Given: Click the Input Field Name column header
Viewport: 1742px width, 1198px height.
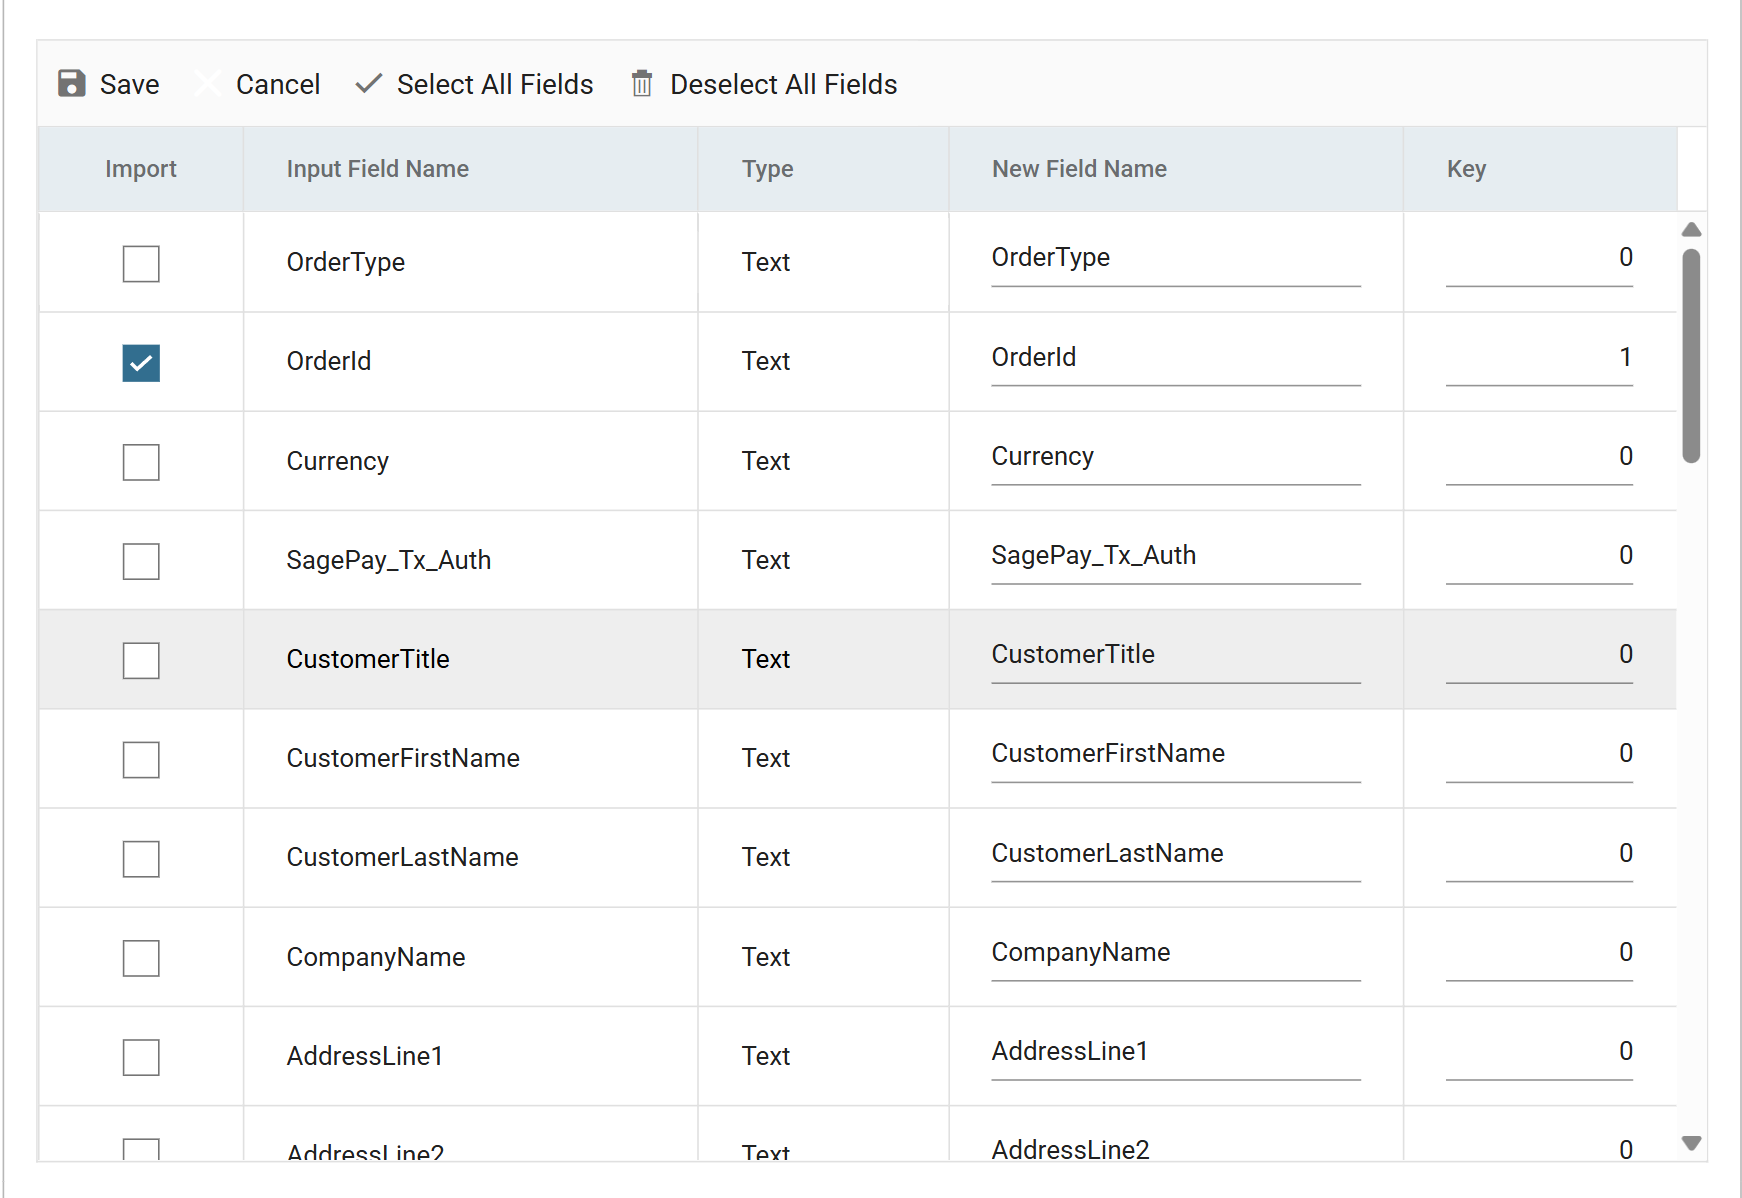Looking at the screenshot, I should pyautogui.click(x=471, y=169).
